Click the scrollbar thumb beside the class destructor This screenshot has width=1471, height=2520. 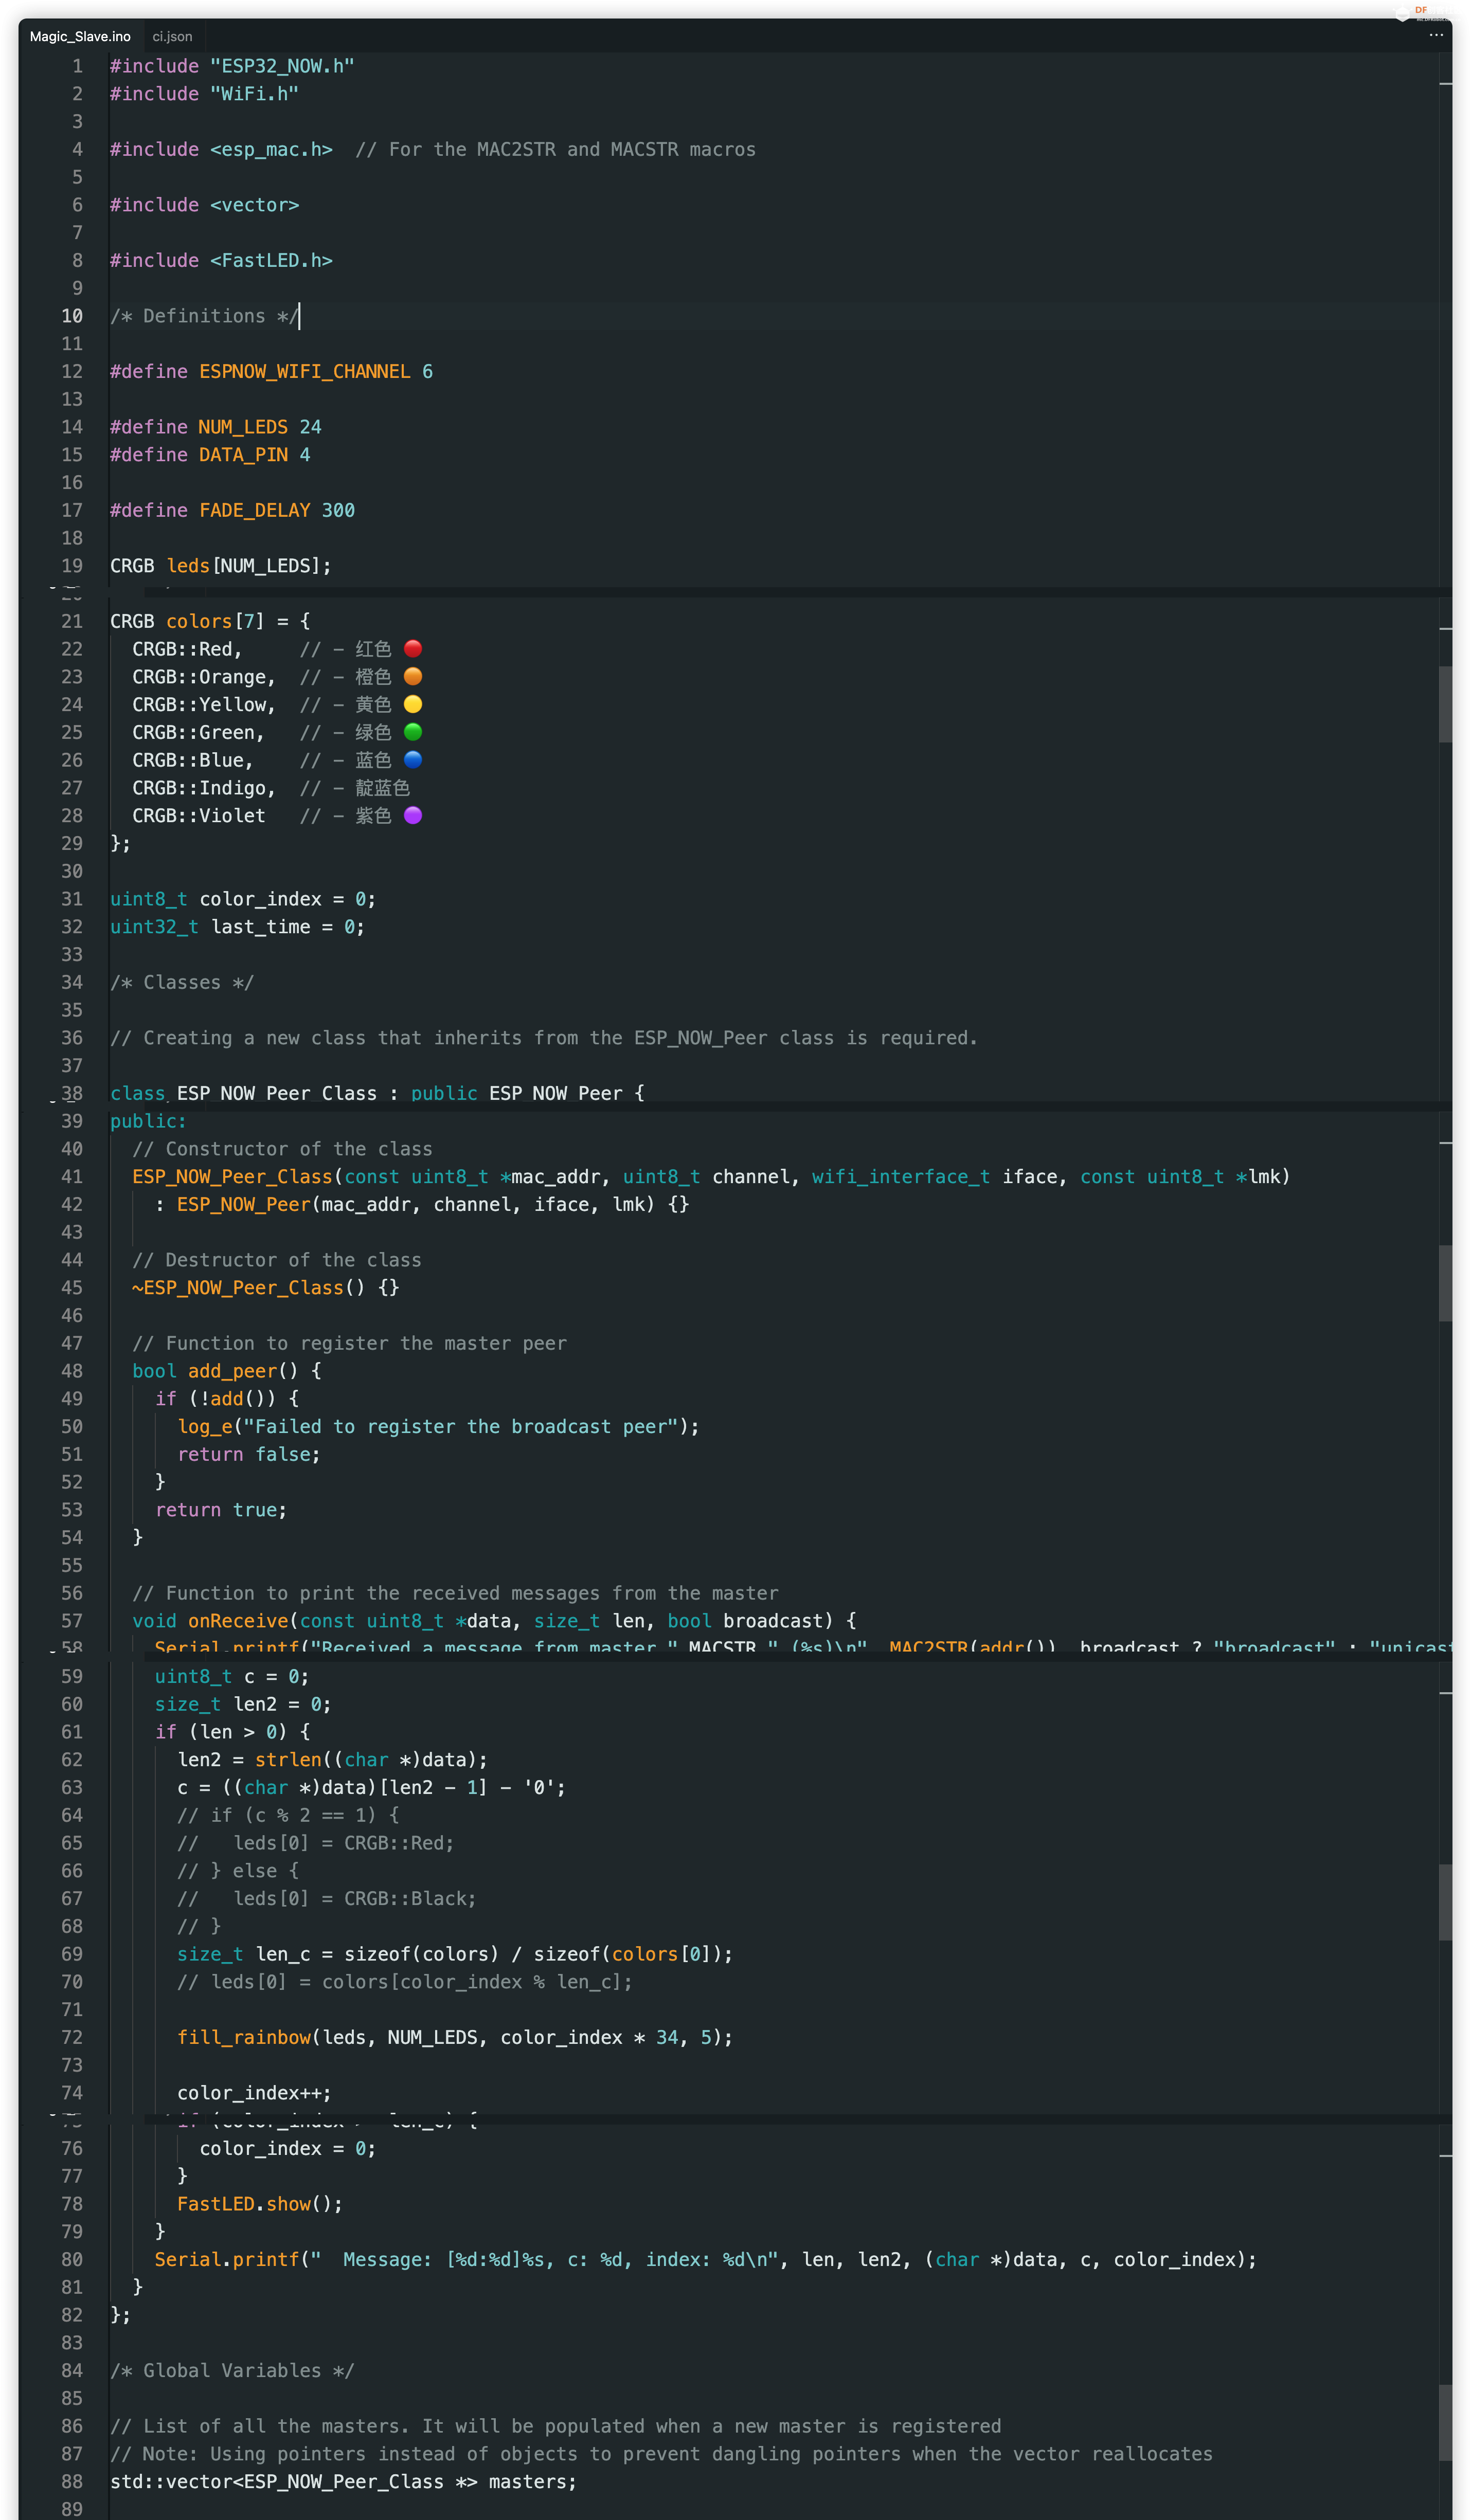pyautogui.click(x=1445, y=1283)
